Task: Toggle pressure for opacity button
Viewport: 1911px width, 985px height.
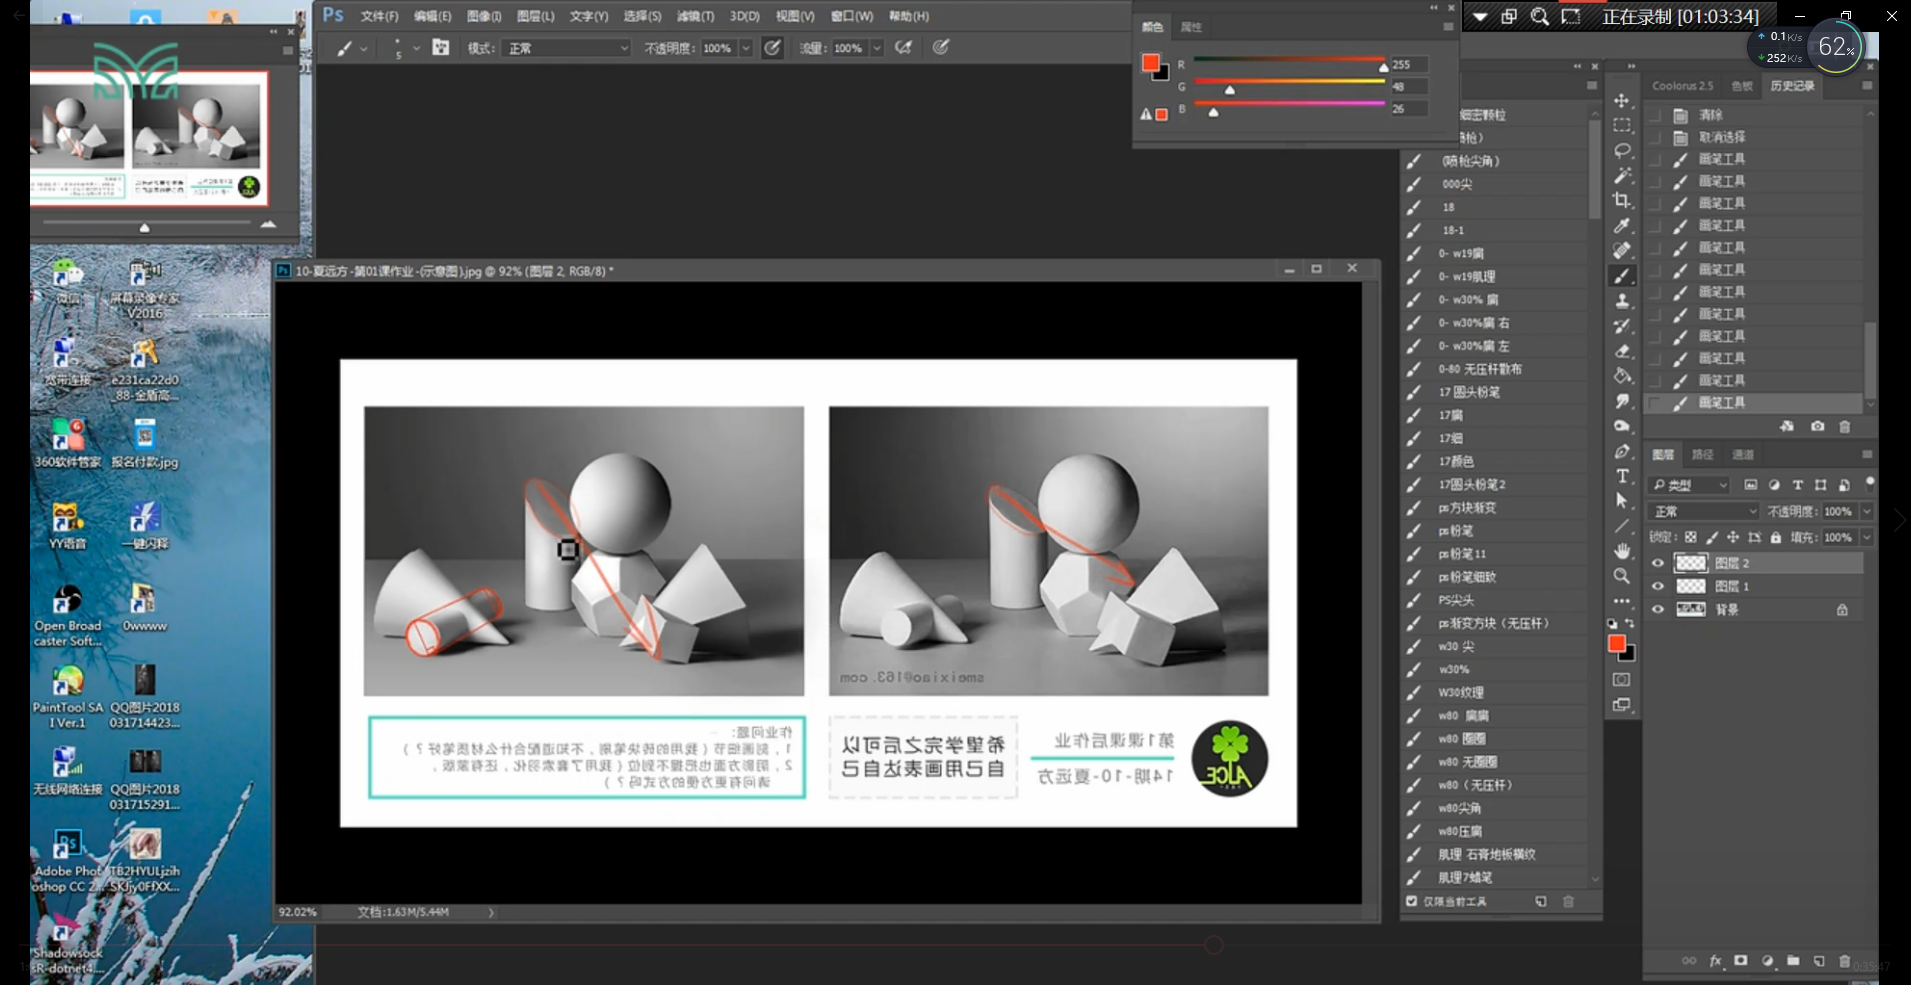Action: (773, 47)
